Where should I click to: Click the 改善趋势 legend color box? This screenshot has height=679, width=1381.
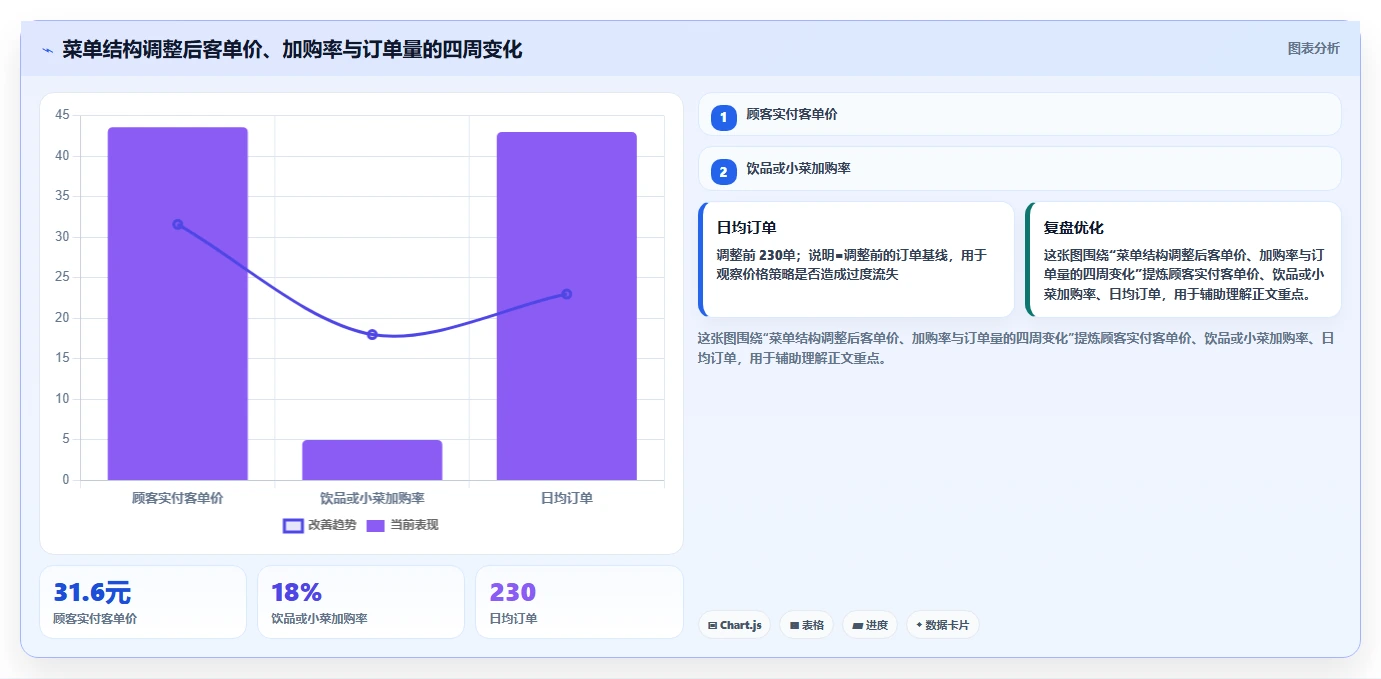[x=293, y=525]
